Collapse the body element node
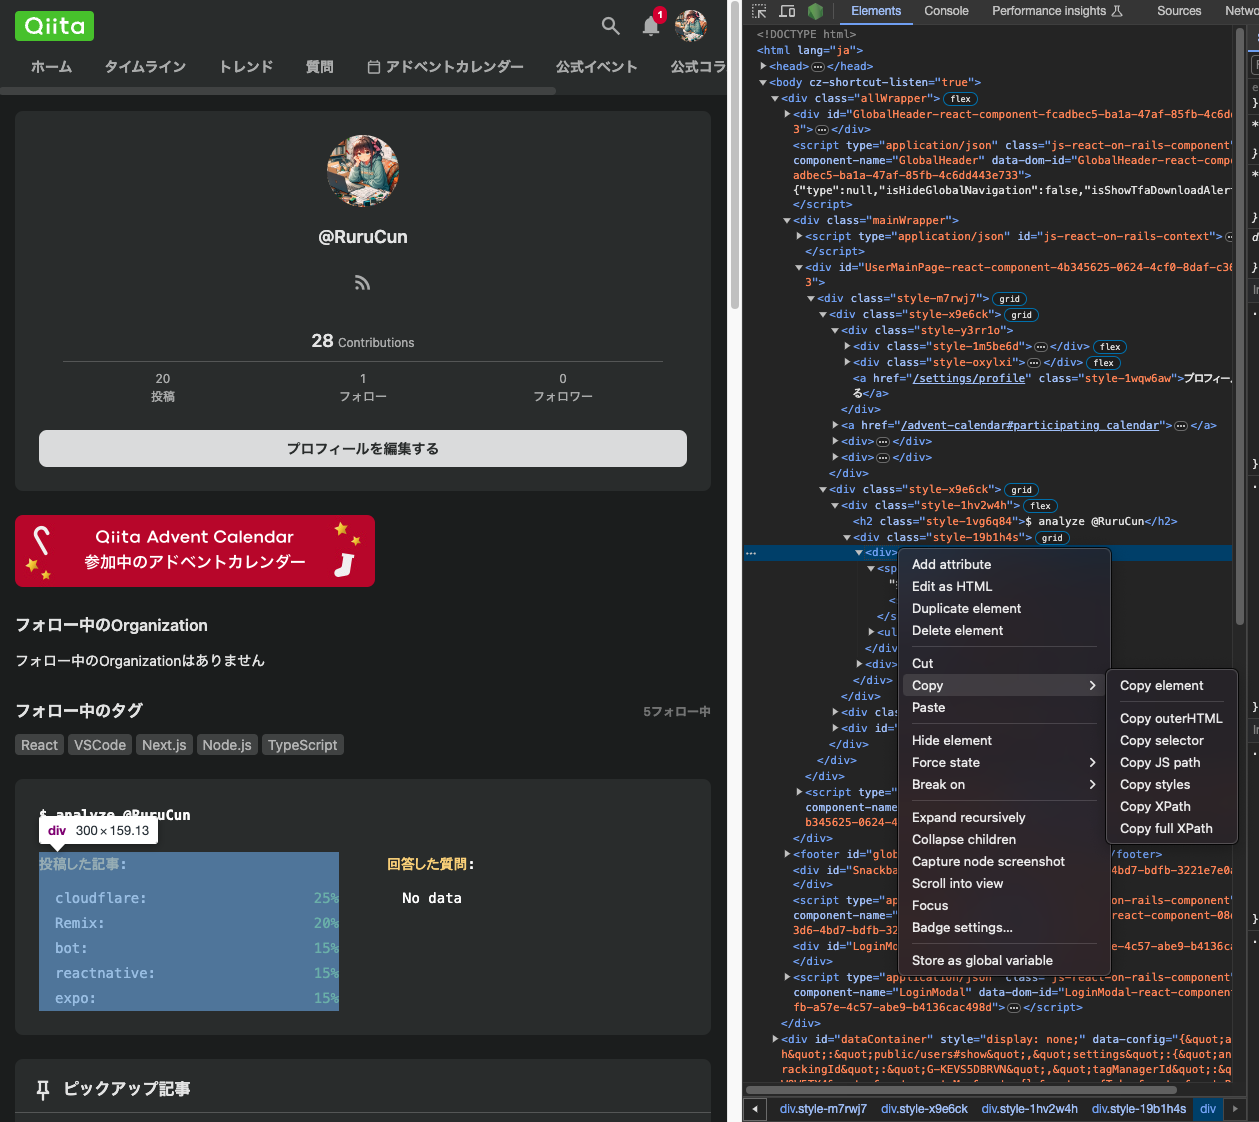Screen dimensions: 1259x1122 (x=763, y=83)
